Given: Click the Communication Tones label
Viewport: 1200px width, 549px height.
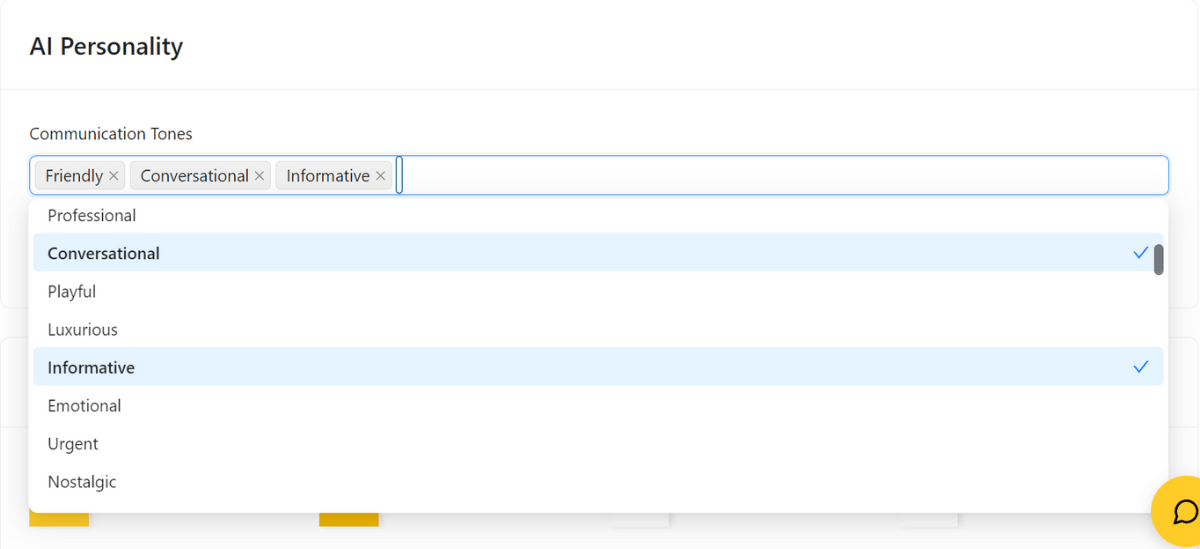Looking at the screenshot, I should pyautogui.click(x=111, y=134).
